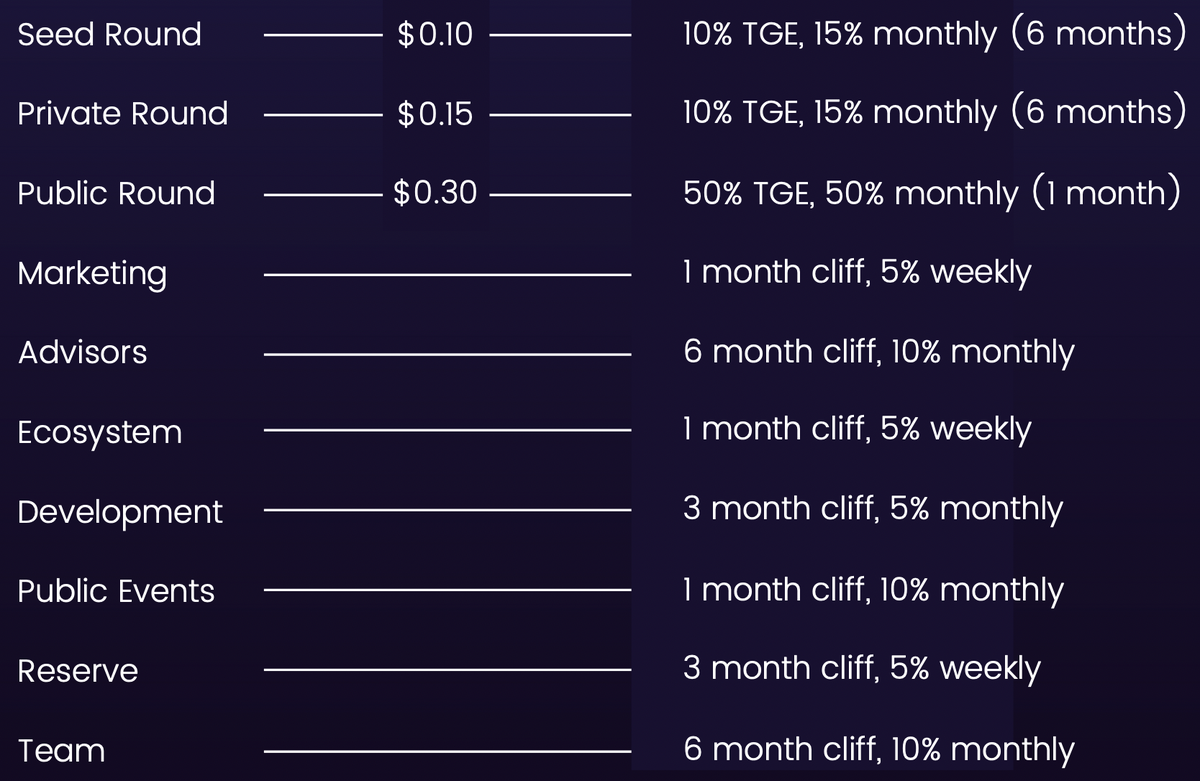1200x781 pixels.
Task: Click the Reserve label
Action: 78,671
